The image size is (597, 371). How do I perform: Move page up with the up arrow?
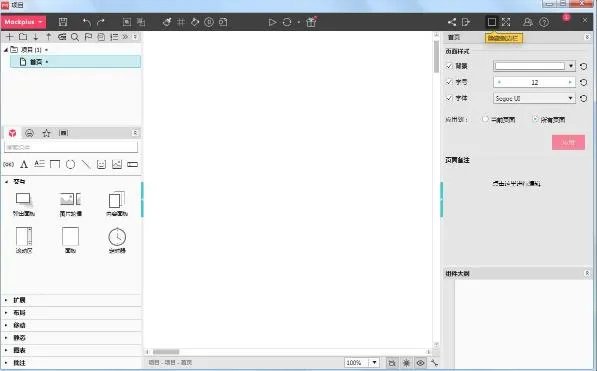49,37
